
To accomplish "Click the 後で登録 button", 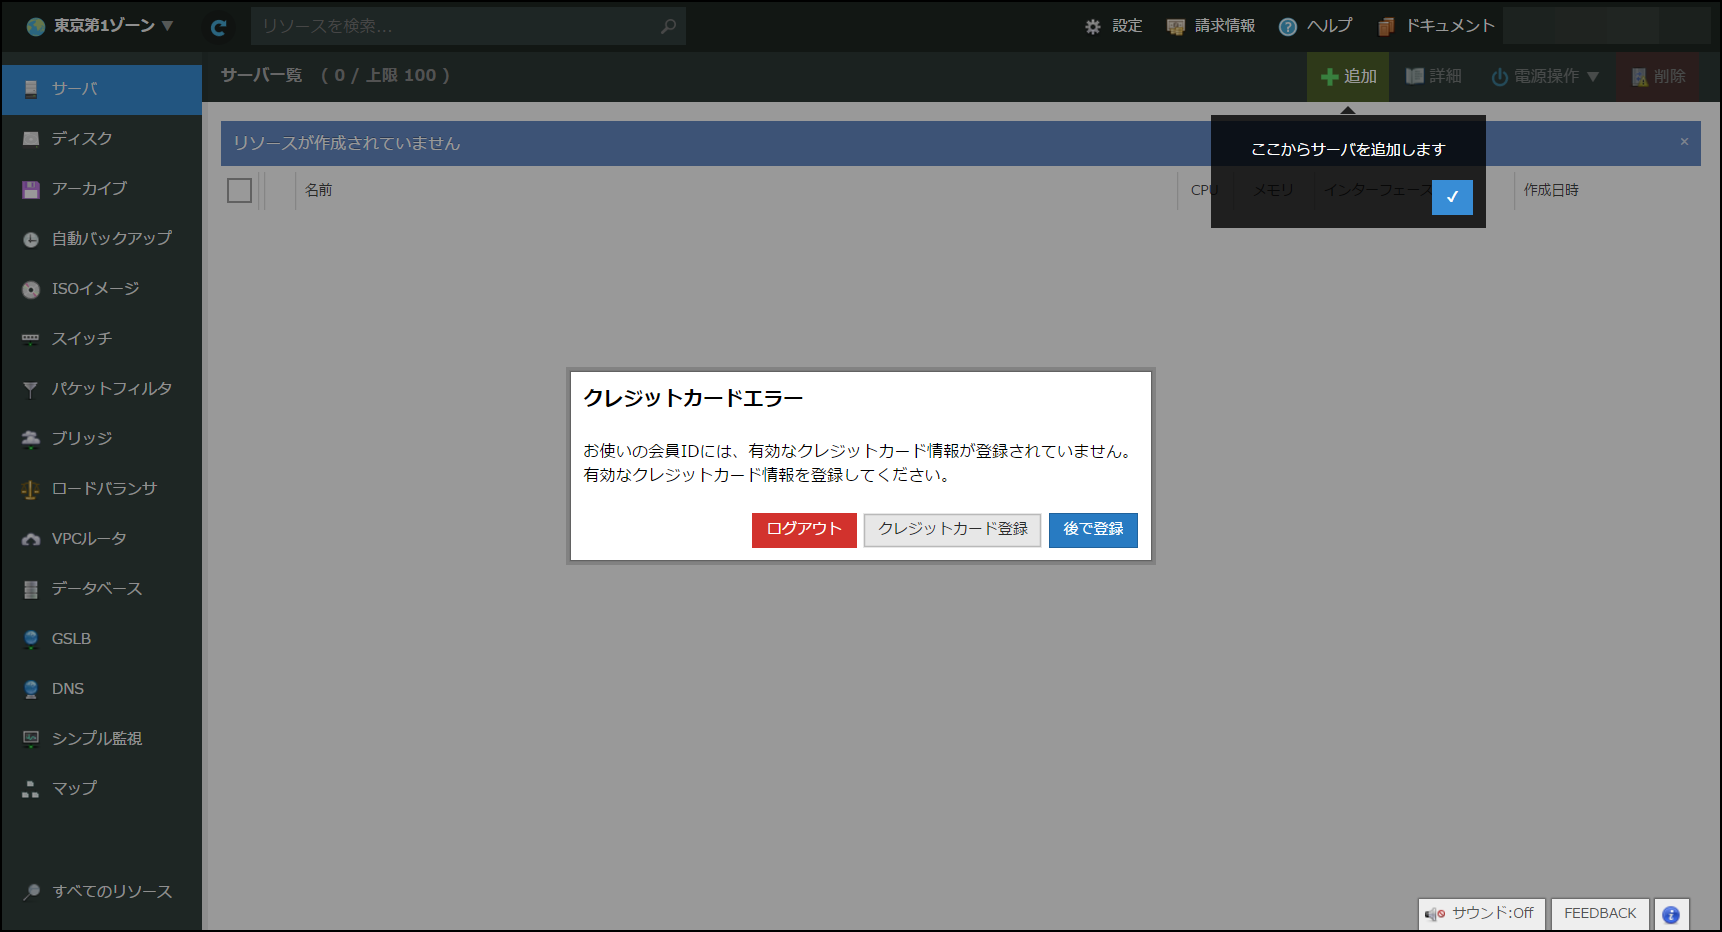I will (x=1093, y=529).
